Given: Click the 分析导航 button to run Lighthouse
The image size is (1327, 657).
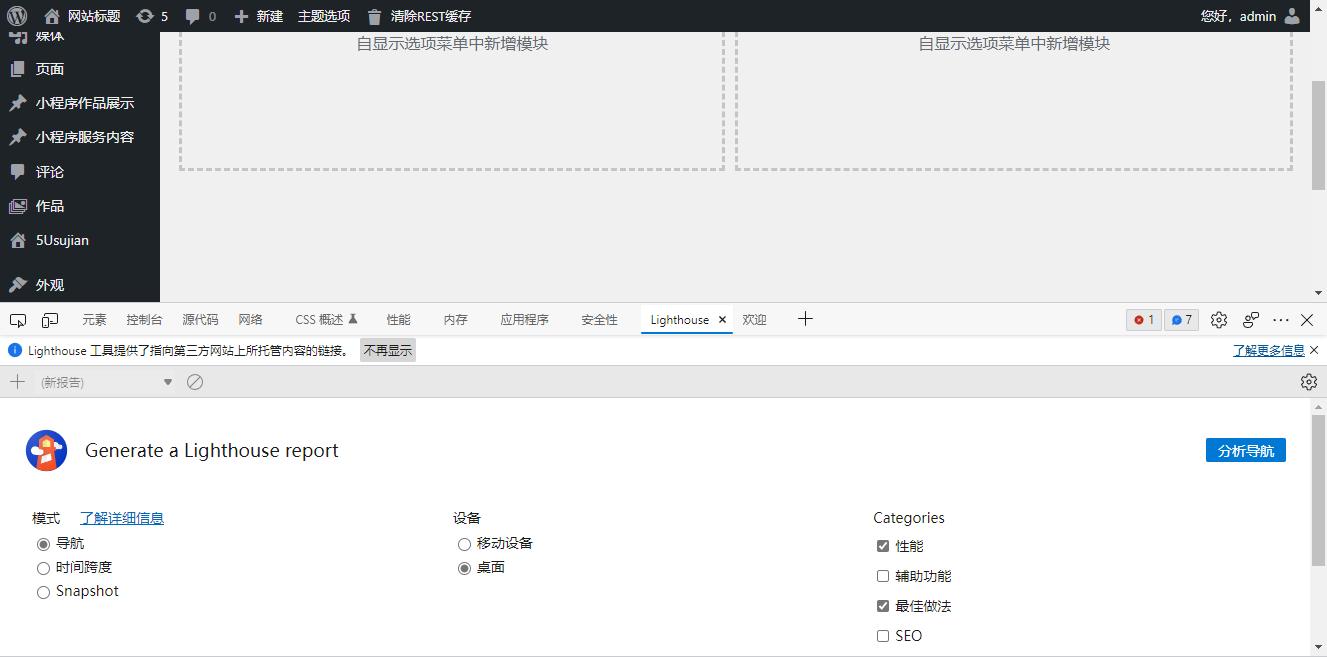Looking at the screenshot, I should click(x=1245, y=450).
